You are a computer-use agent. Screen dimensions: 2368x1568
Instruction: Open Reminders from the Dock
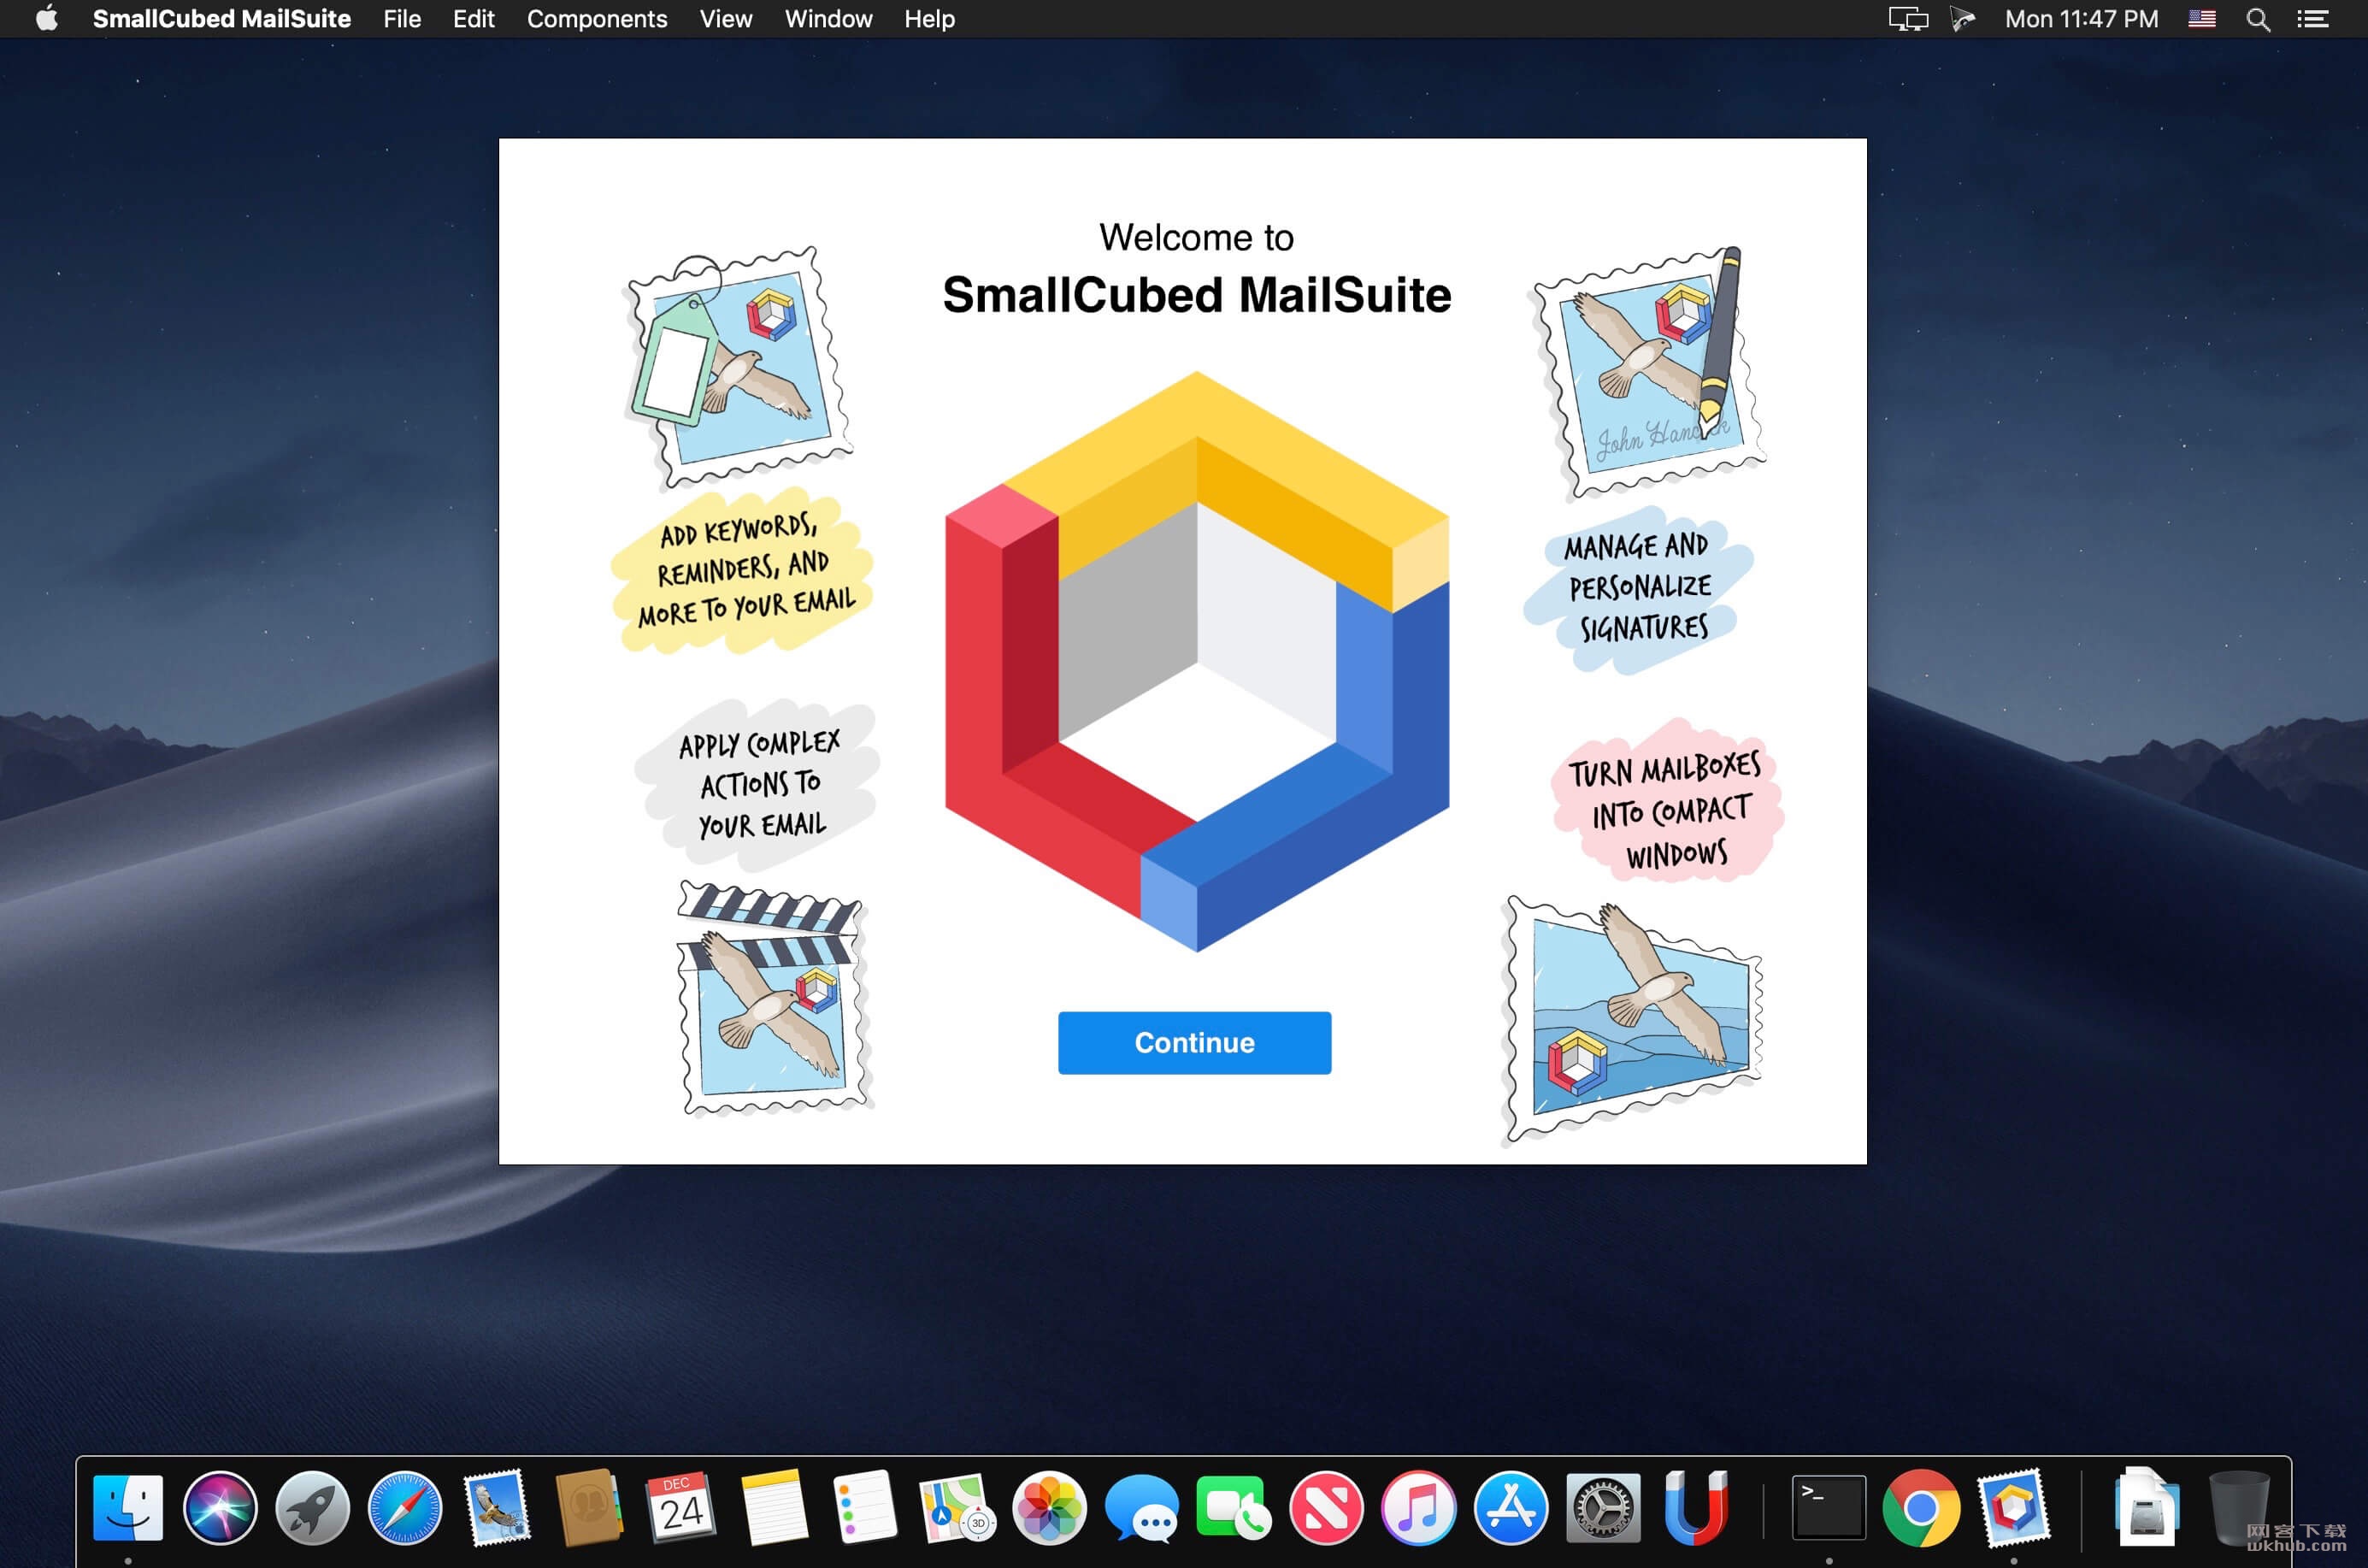coord(865,1507)
